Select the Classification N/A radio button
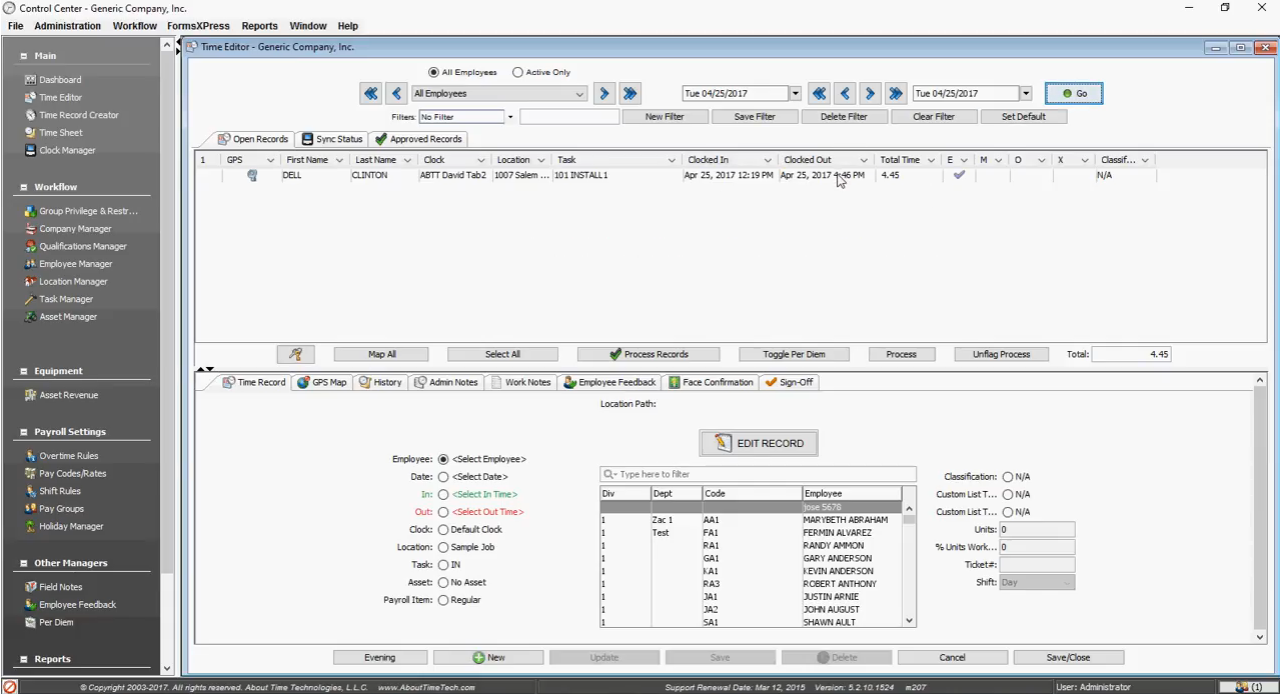 (x=1007, y=477)
